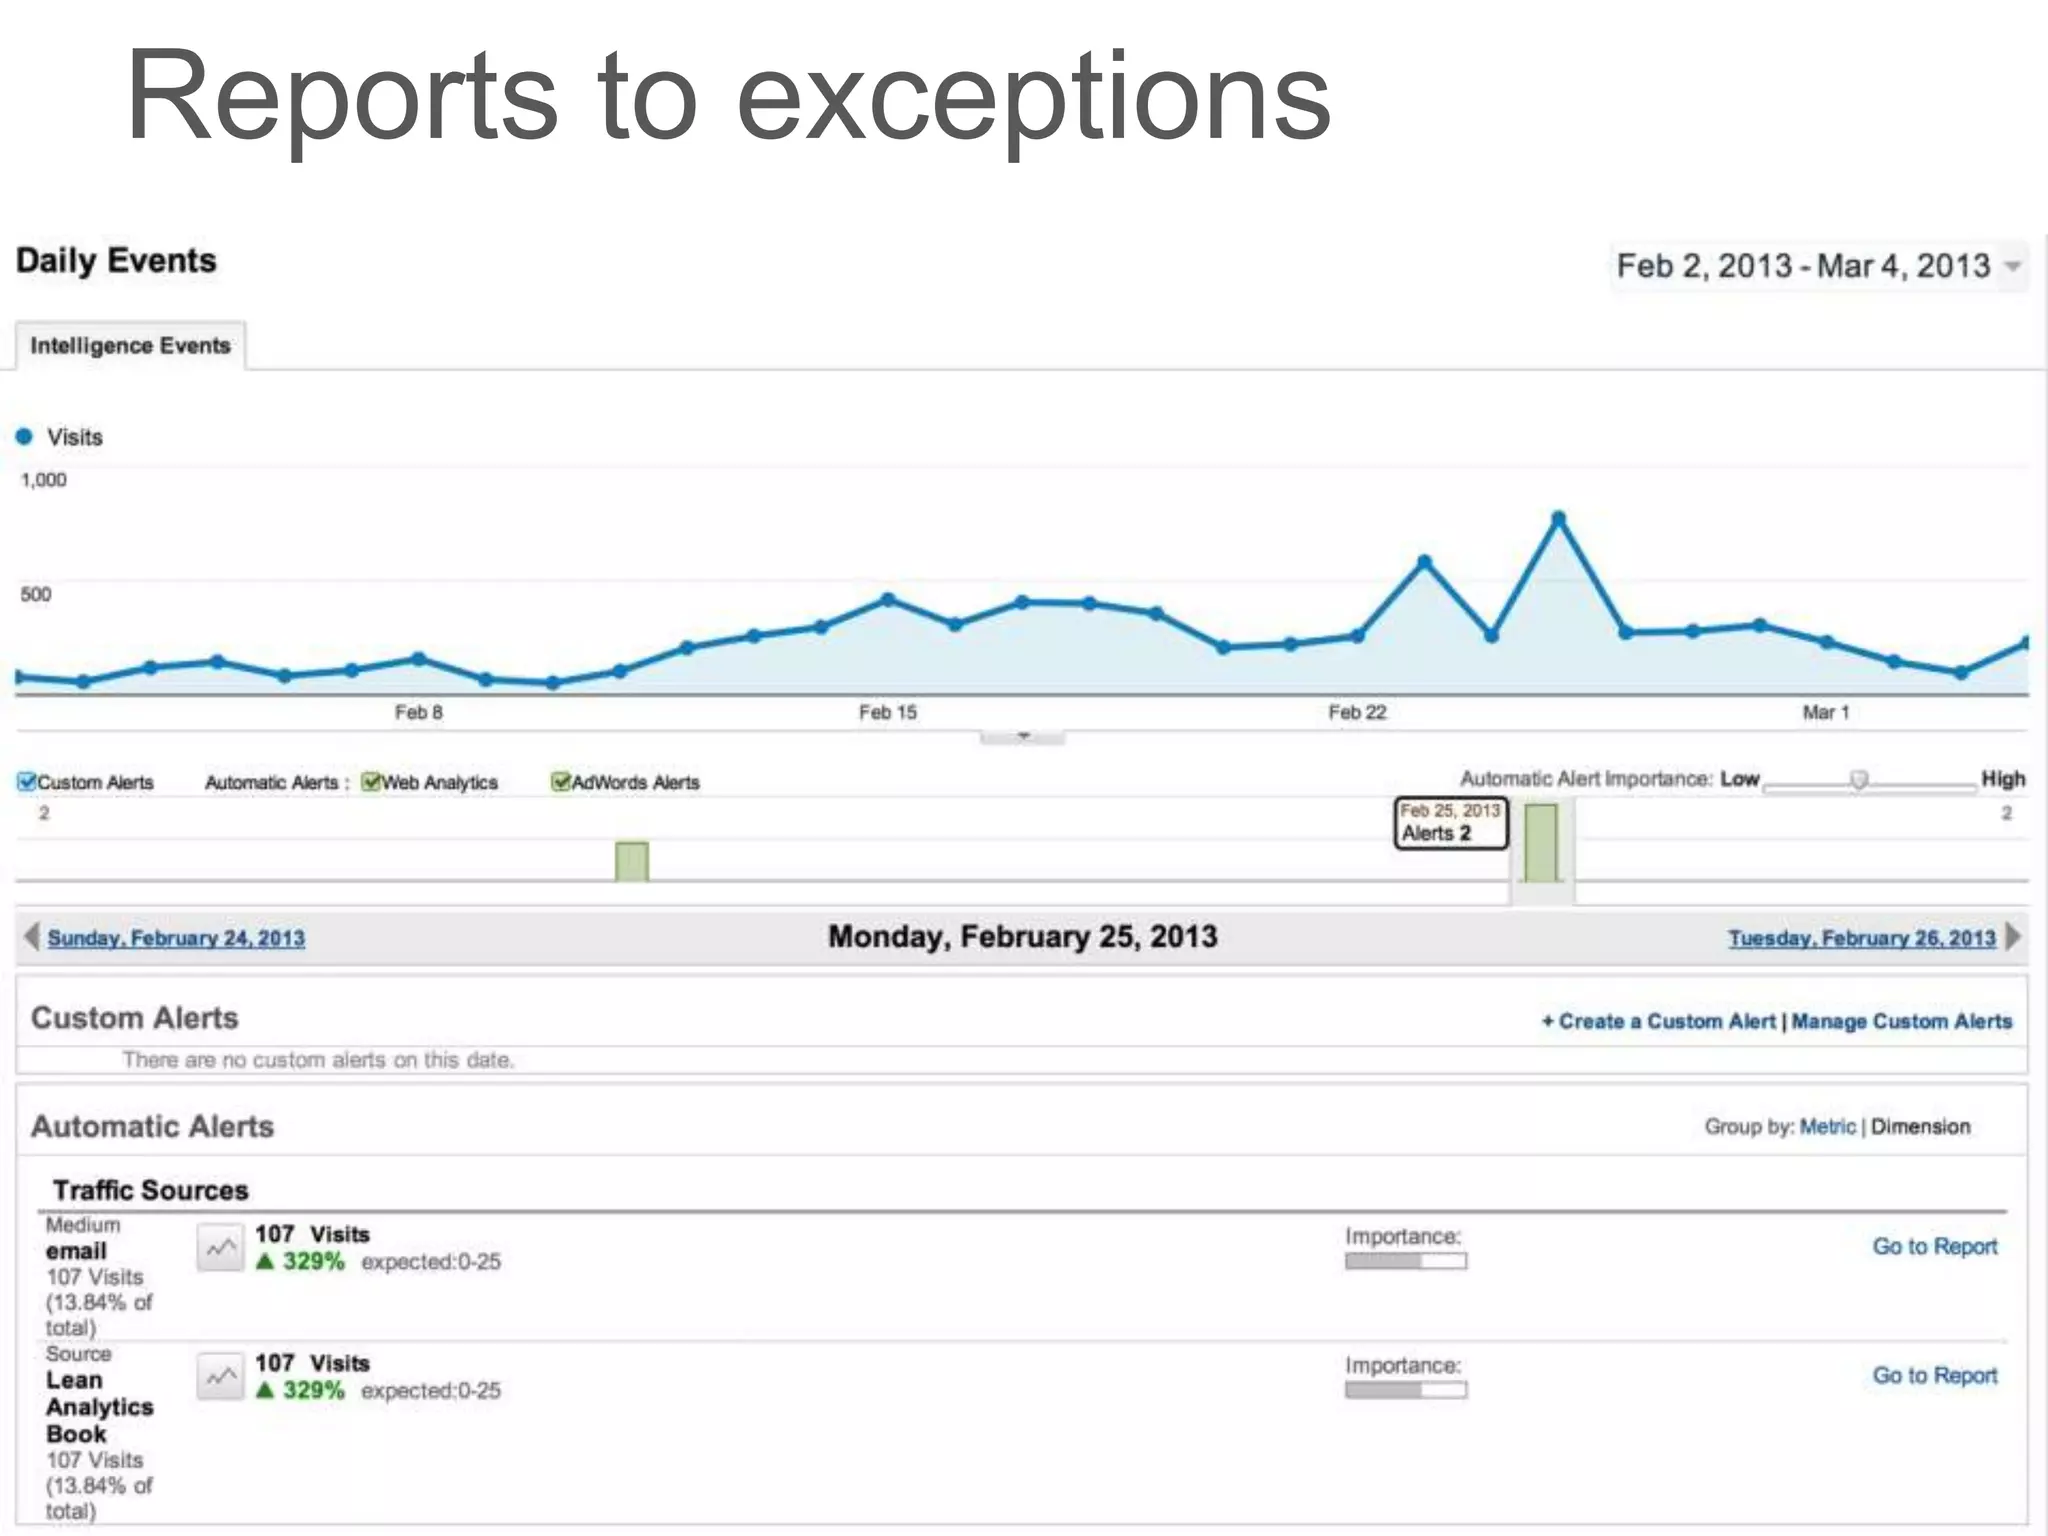Click the 'Automatic Alerts' section heading
The width and height of the screenshot is (2048, 1536).
(x=152, y=1127)
